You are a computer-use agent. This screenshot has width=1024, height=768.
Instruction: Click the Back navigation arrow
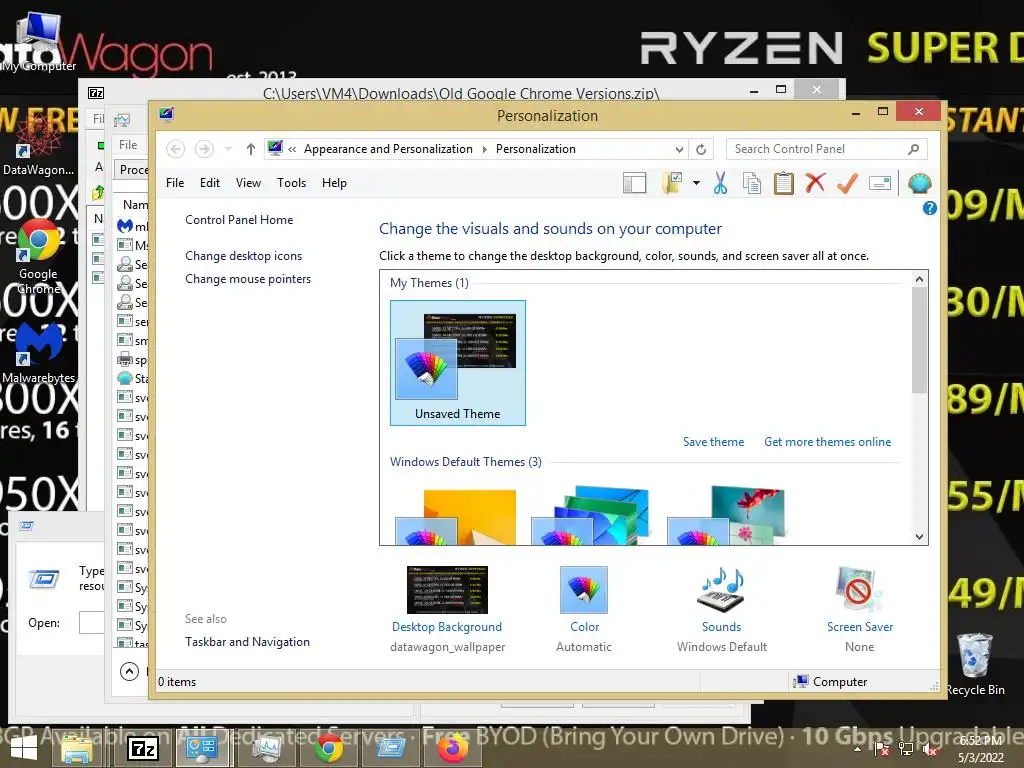tap(175, 149)
